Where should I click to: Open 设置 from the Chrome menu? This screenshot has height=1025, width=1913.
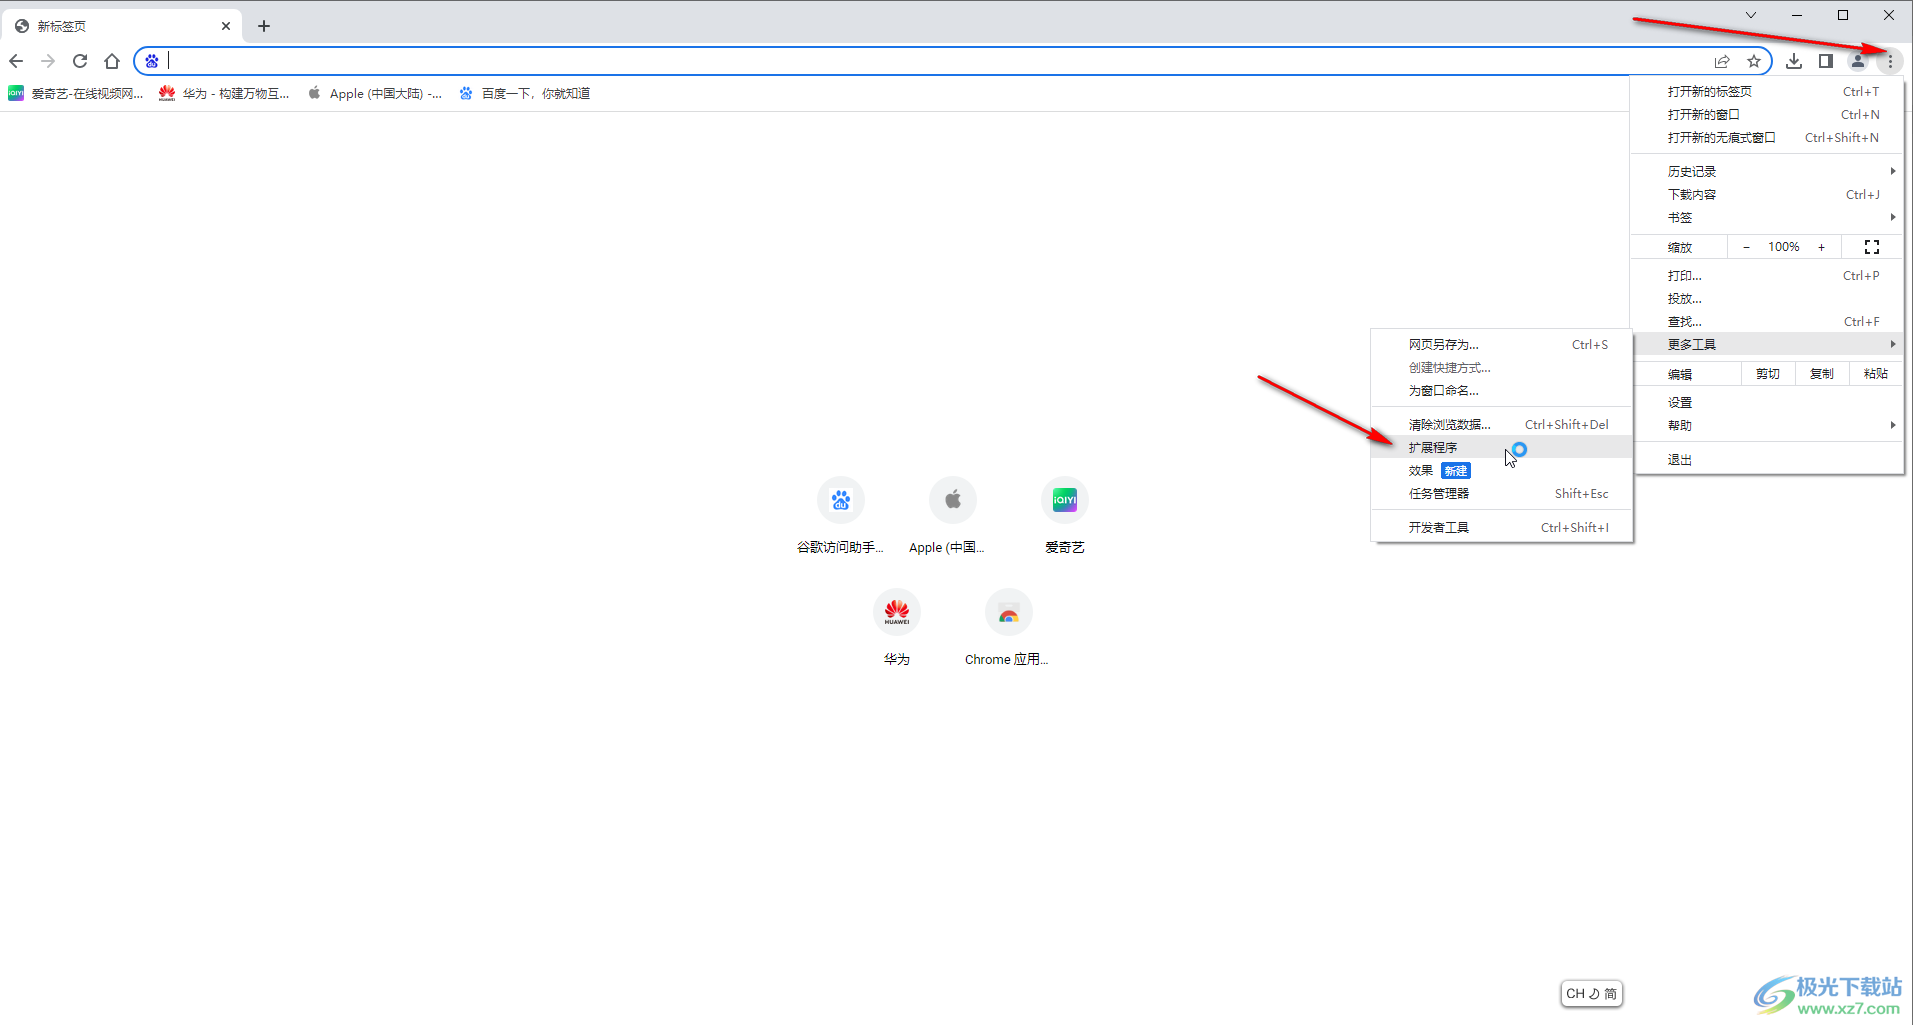1680,403
